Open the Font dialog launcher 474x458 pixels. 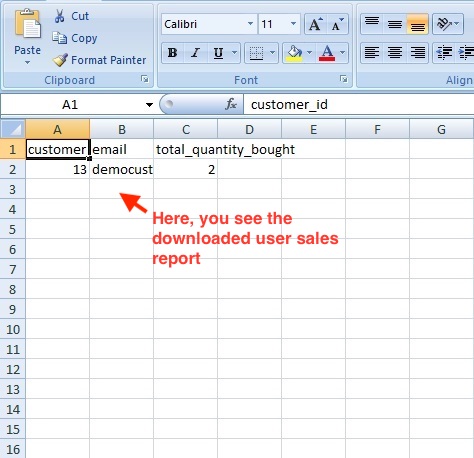pos(344,79)
